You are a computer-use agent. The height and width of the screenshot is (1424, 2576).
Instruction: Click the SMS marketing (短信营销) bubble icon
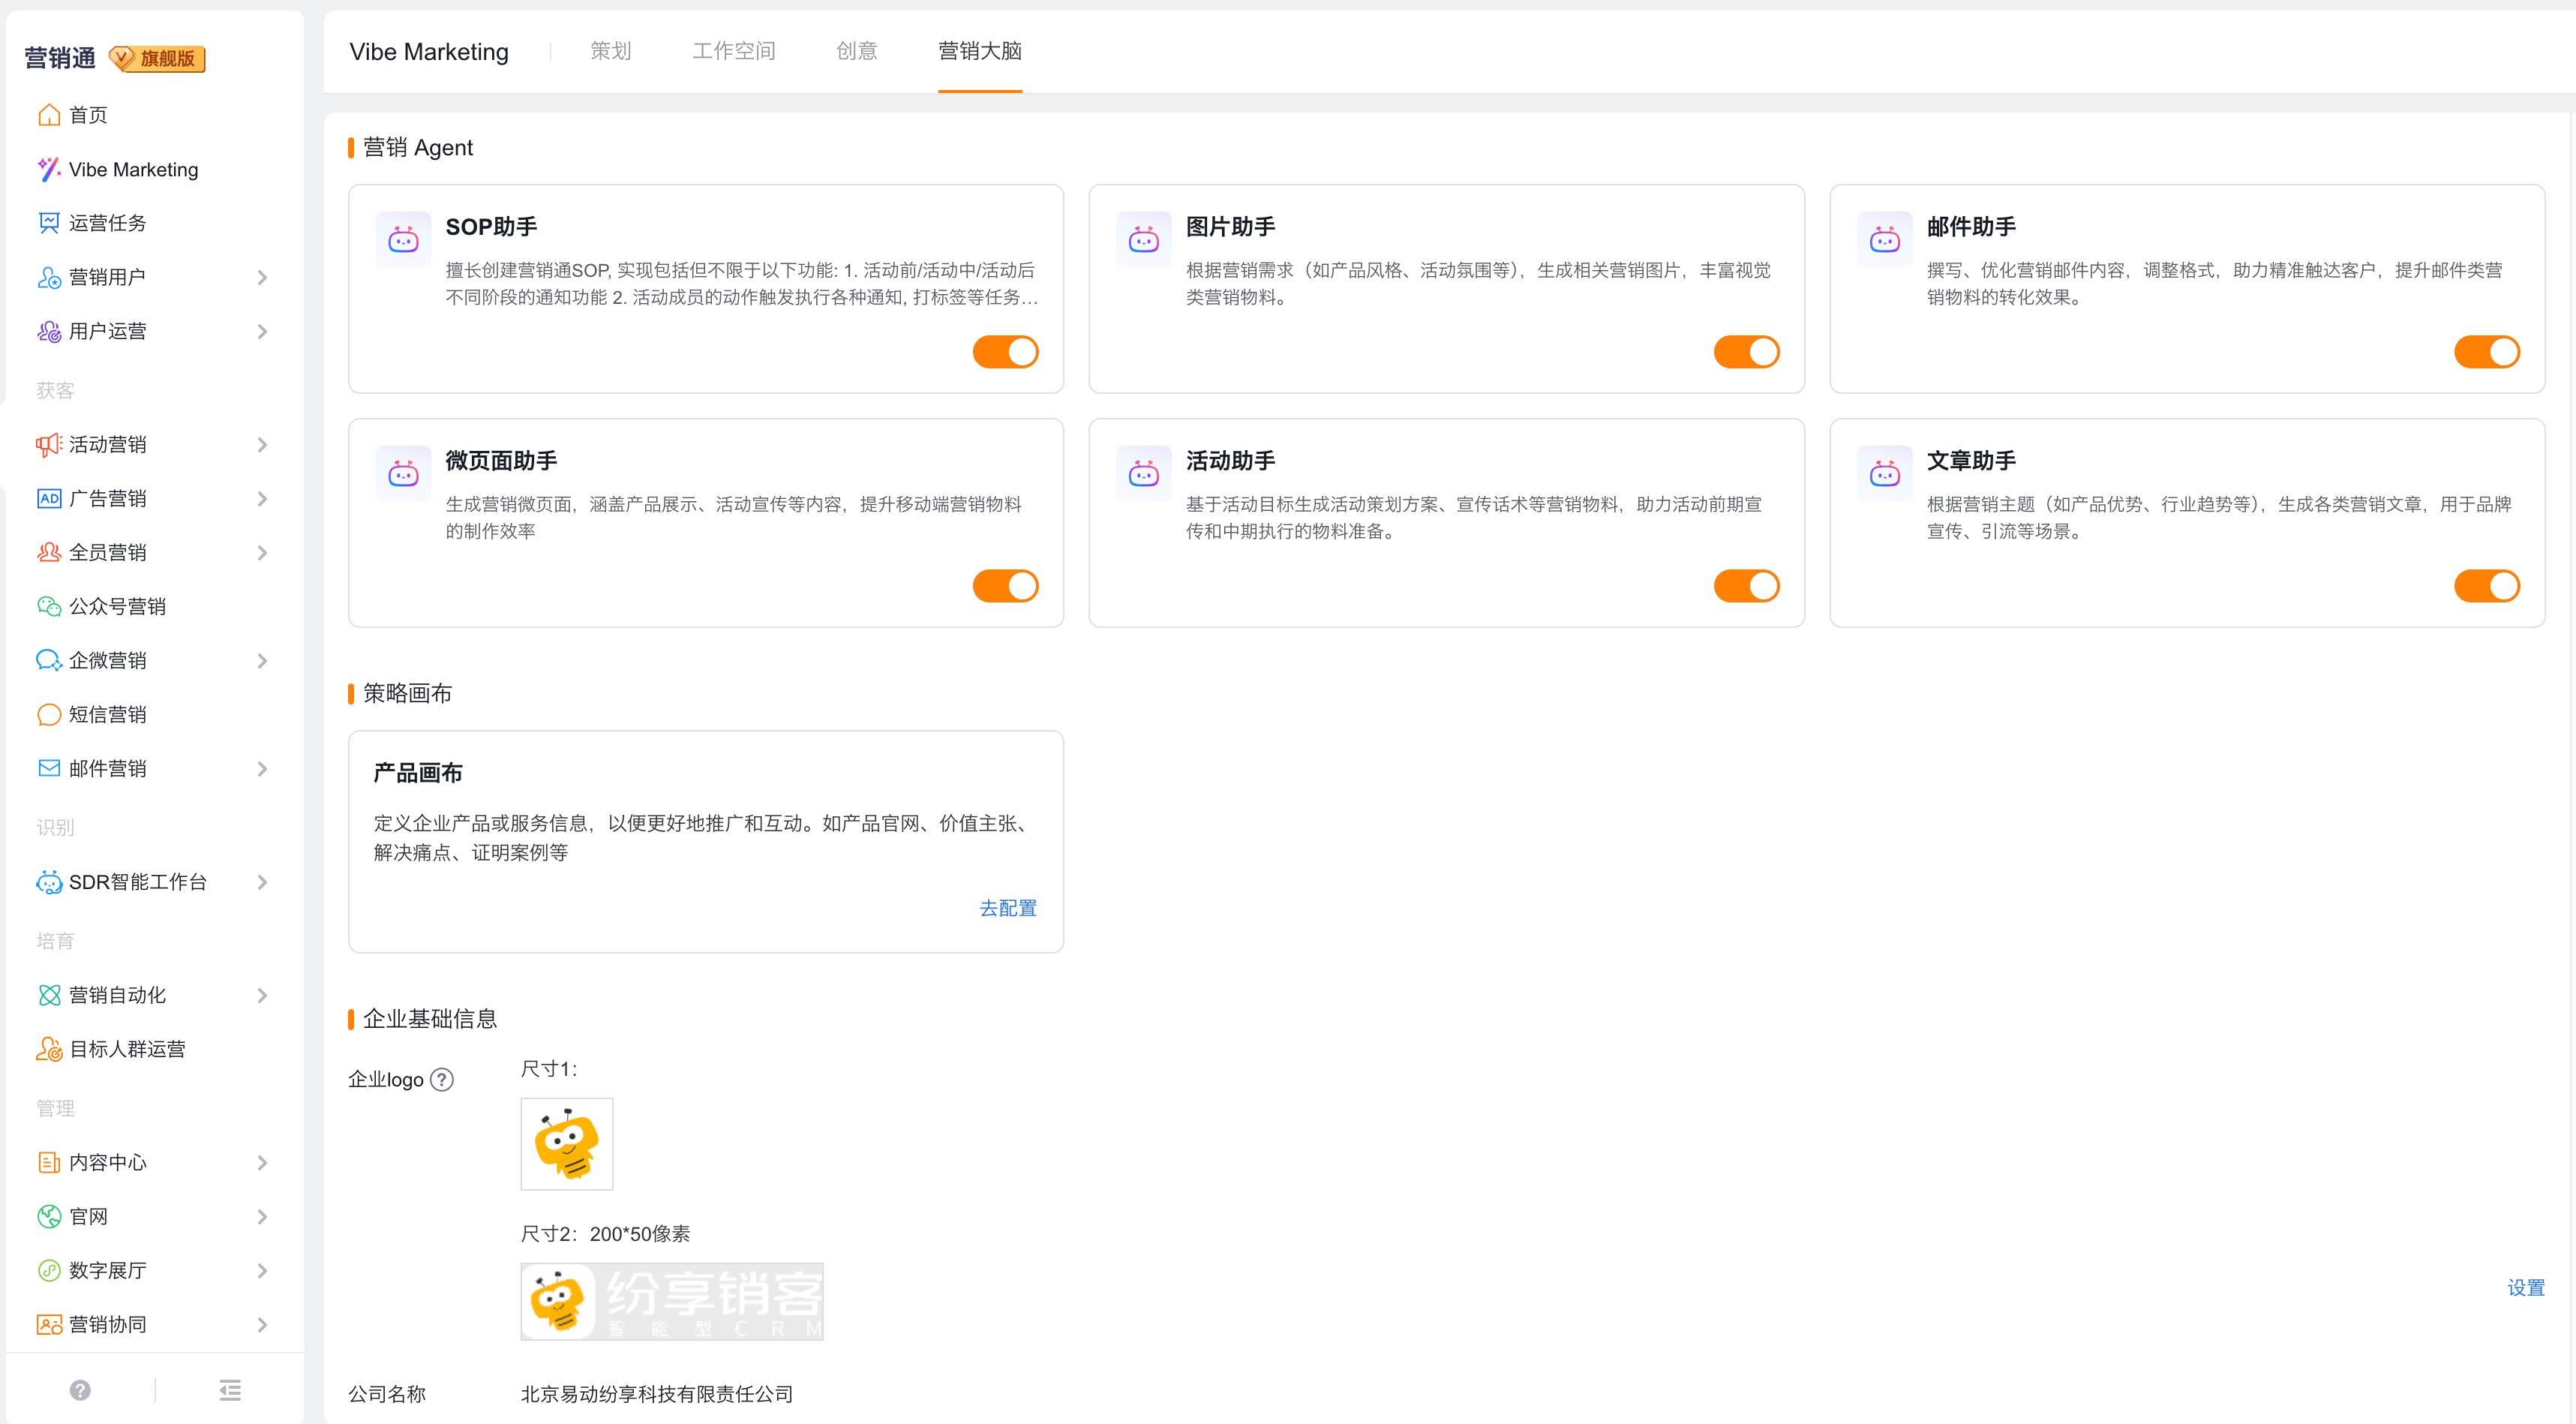coord(49,714)
